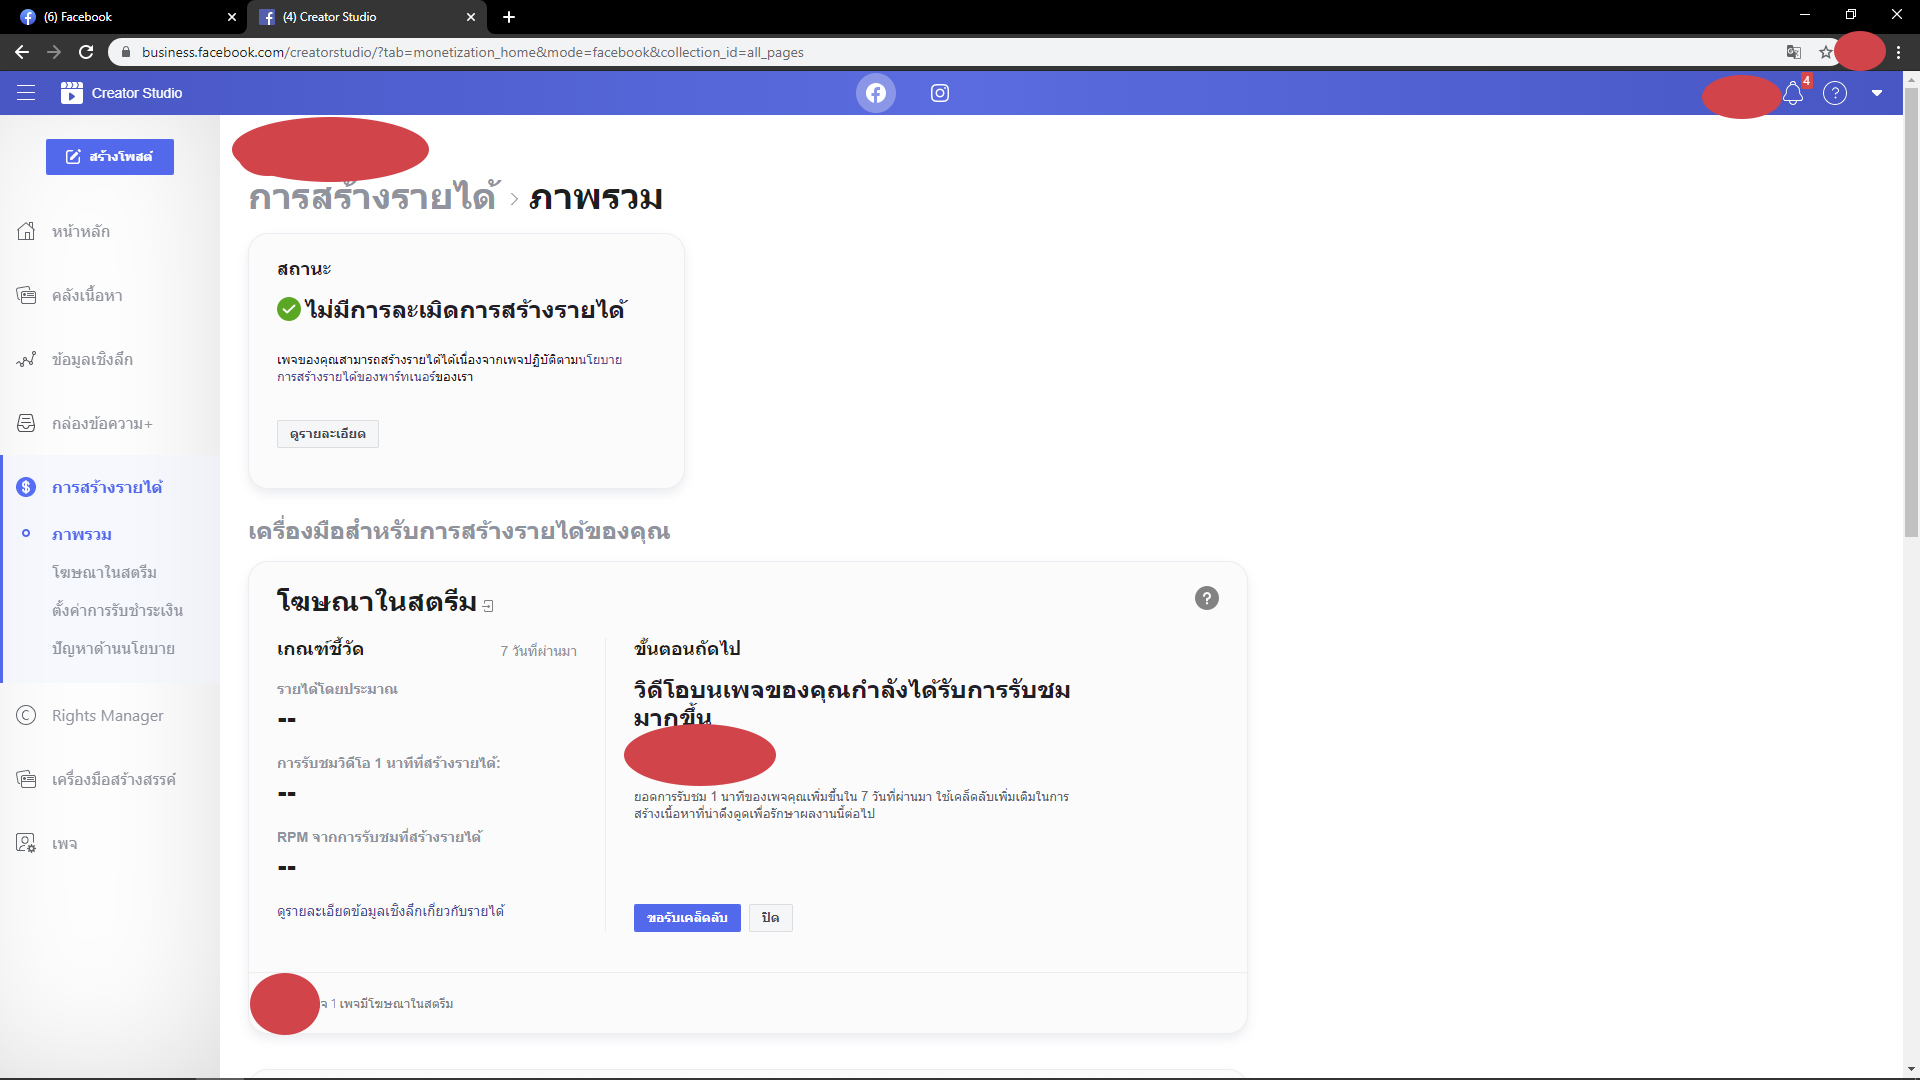Open the hamburger menu icon
Screen dimensions: 1920x1080
pyautogui.click(x=26, y=93)
